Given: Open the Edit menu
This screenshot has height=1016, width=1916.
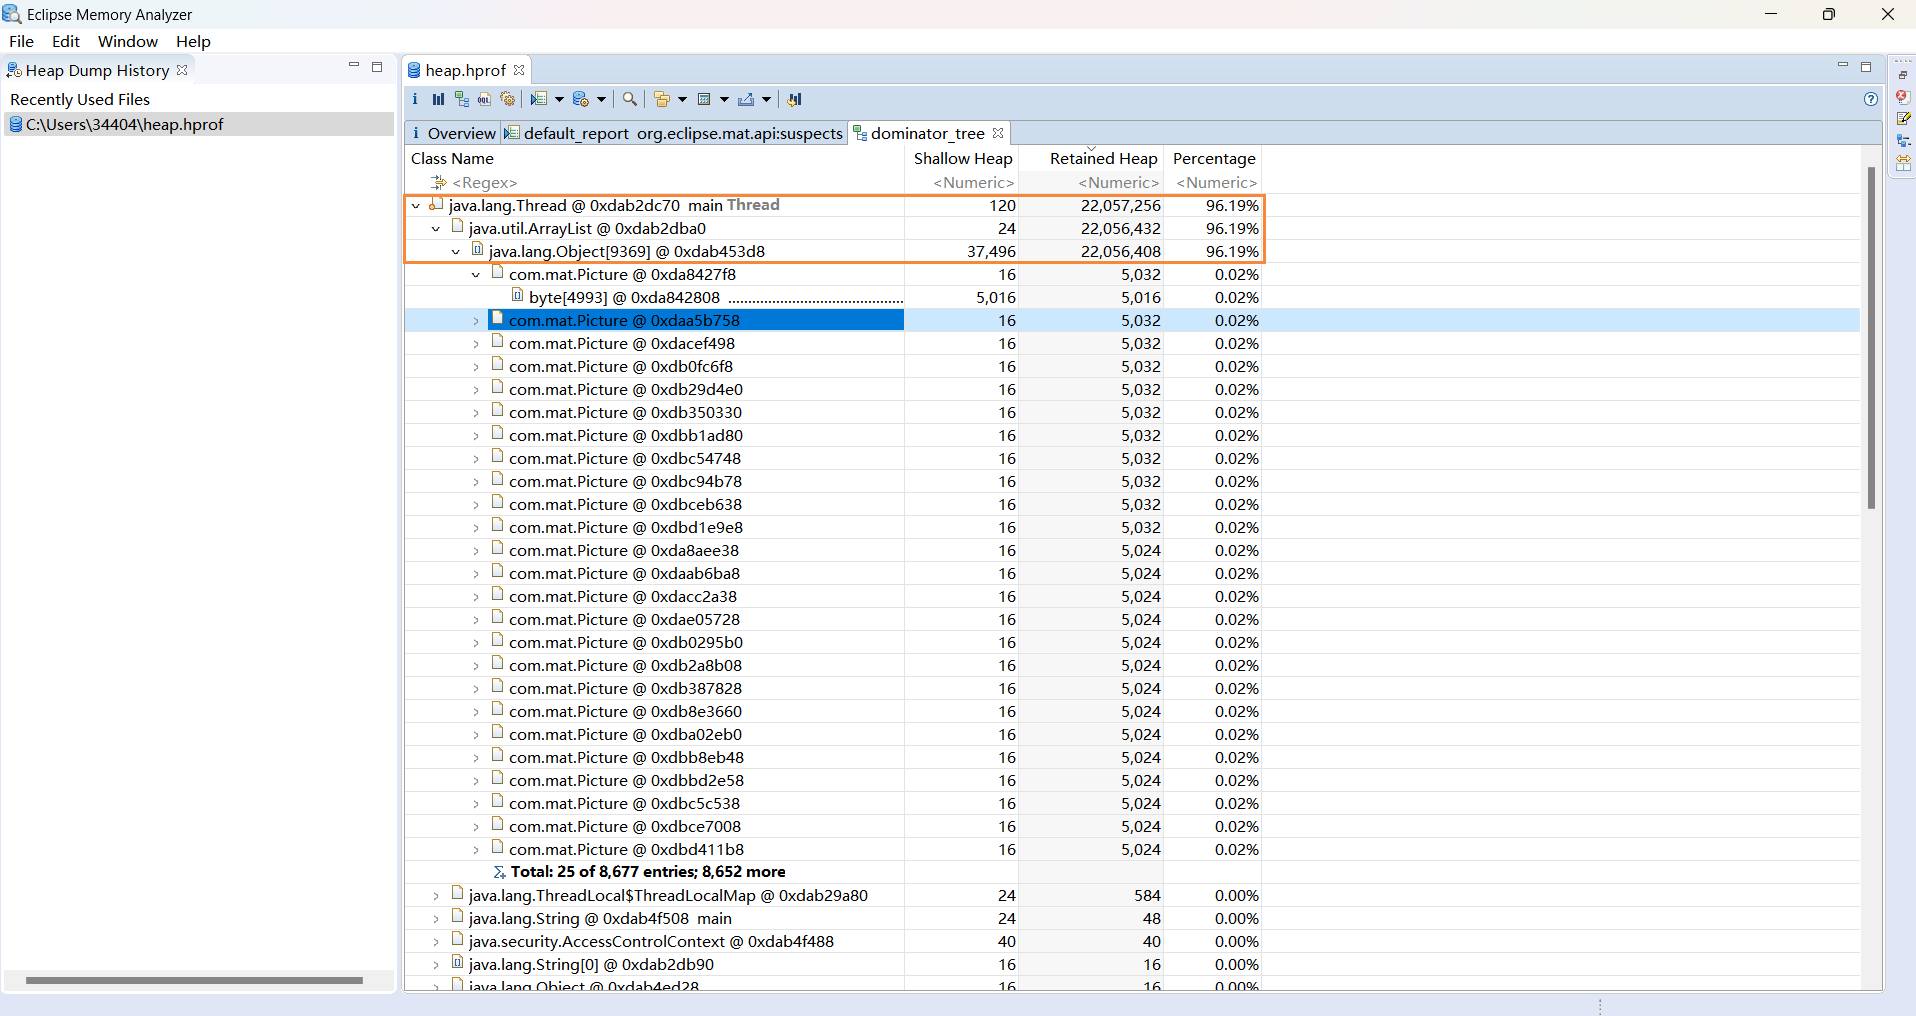Looking at the screenshot, I should pyautogui.click(x=66, y=41).
